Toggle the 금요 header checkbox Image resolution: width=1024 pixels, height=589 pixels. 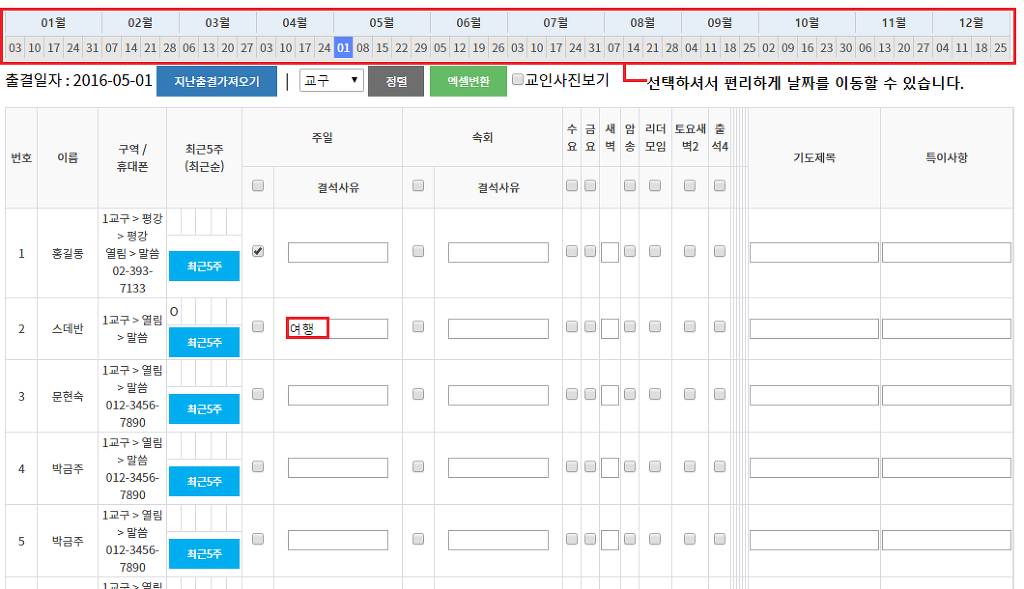coord(590,185)
